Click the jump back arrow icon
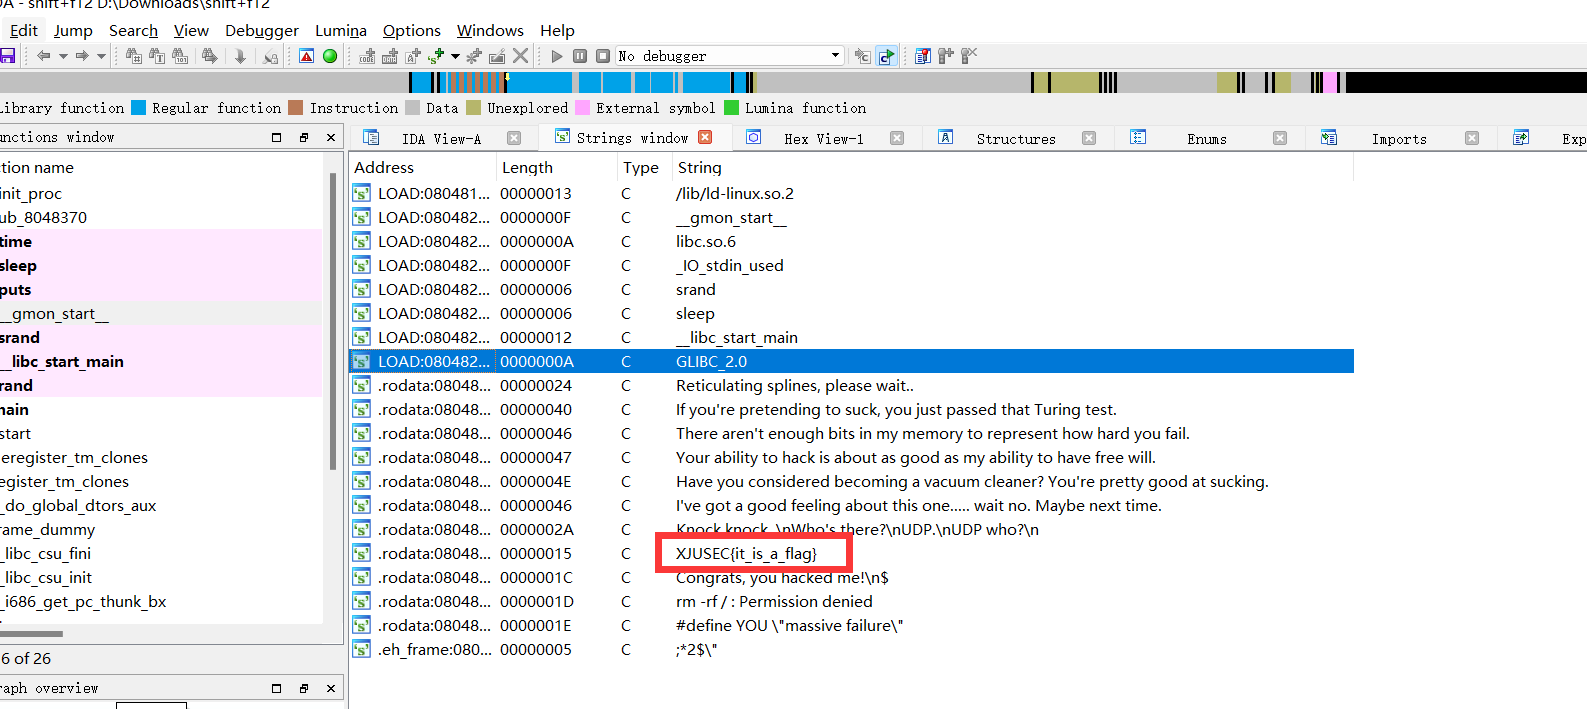1587x709 pixels. pyautogui.click(x=43, y=56)
